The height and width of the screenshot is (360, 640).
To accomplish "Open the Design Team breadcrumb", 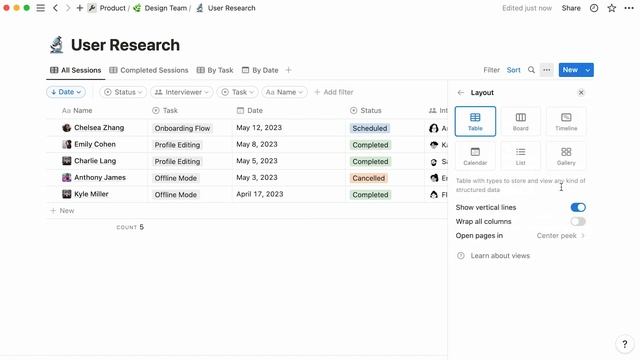I will [160, 8].
